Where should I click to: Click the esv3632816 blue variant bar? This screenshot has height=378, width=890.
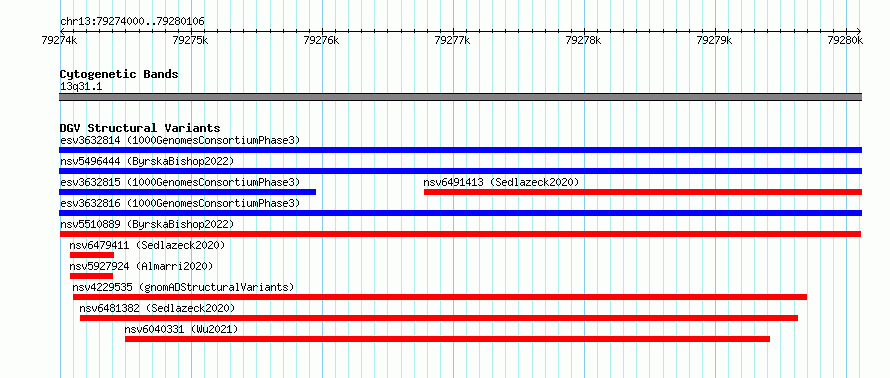pyautogui.click(x=460, y=213)
